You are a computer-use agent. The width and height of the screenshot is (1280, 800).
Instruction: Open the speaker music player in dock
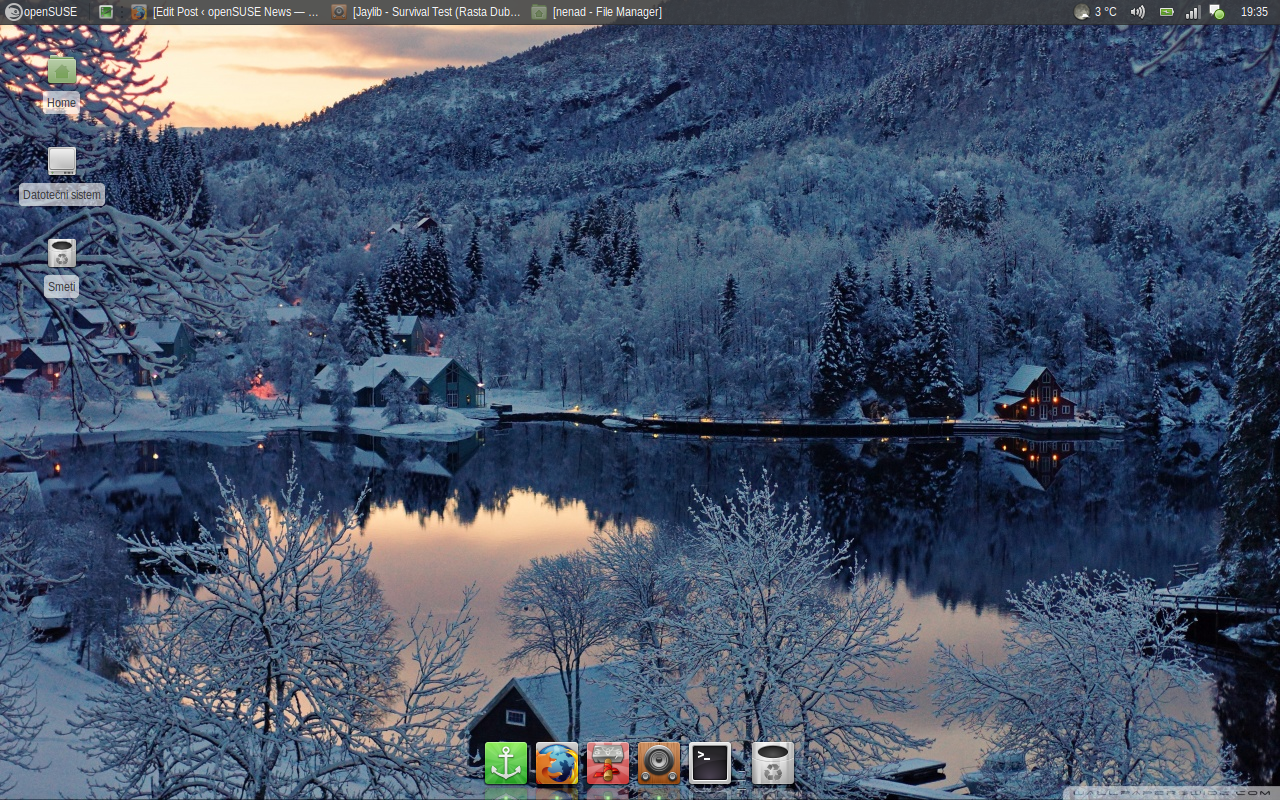pyautogui.click(x=659, y=763)
